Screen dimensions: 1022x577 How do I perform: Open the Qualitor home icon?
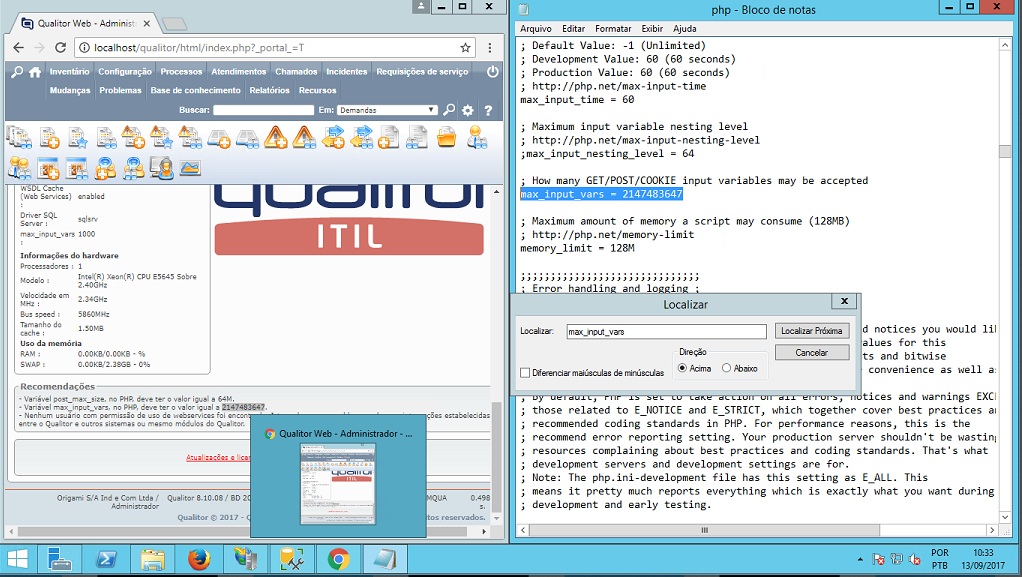[x=35, y=72]
